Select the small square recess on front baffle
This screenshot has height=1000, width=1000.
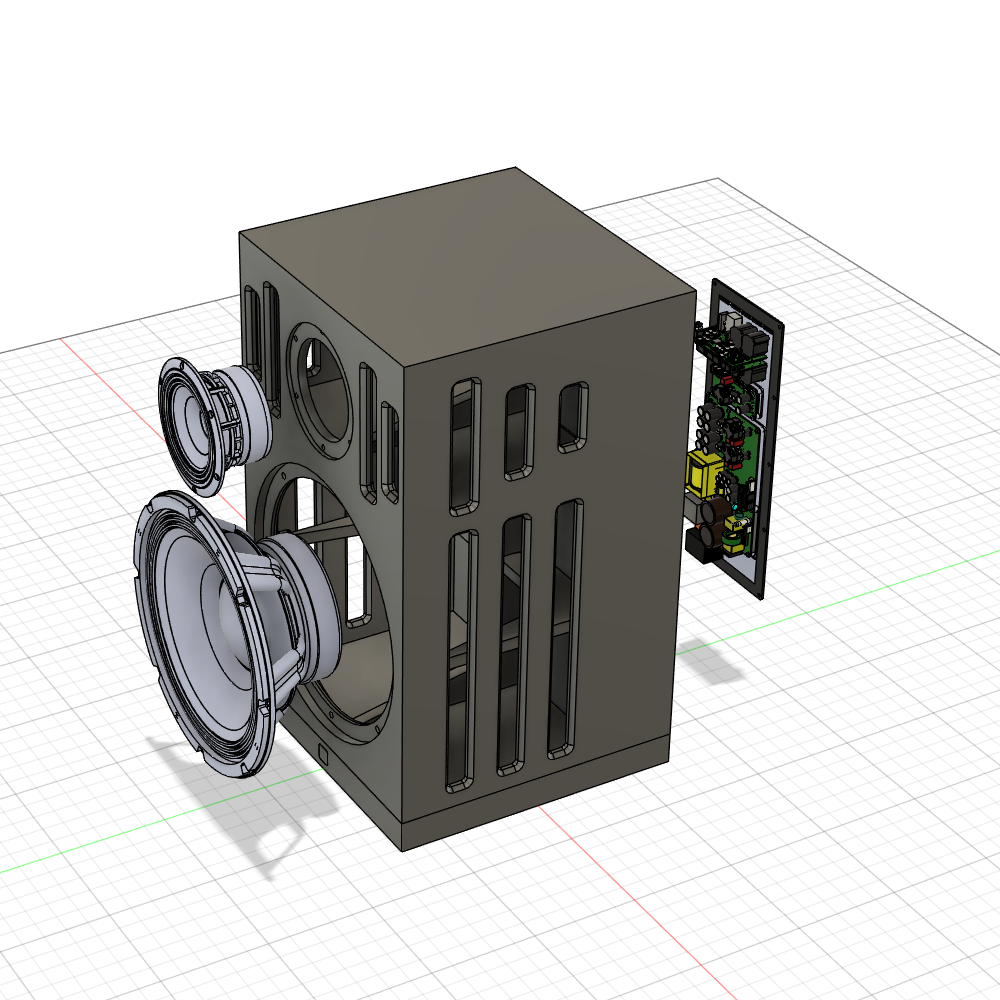[x=323, y=750]
